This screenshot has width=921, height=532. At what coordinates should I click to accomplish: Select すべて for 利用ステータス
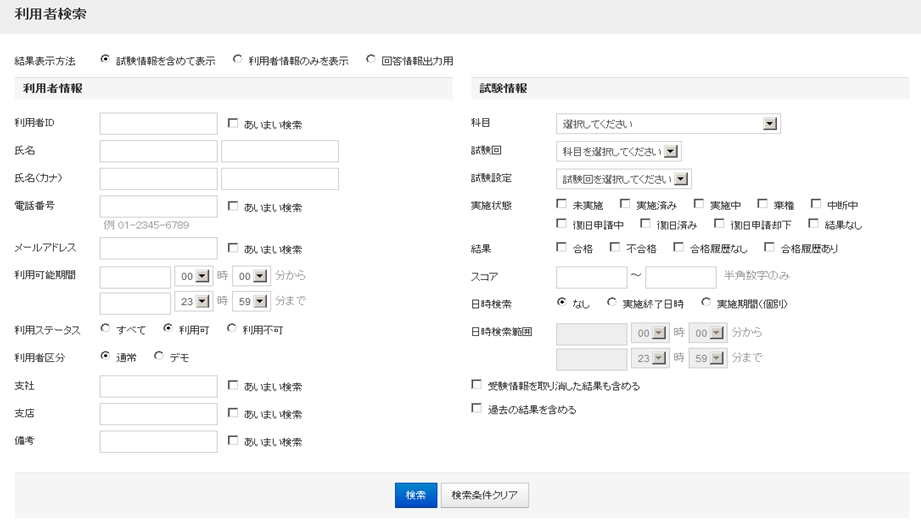tap(106, 328)
